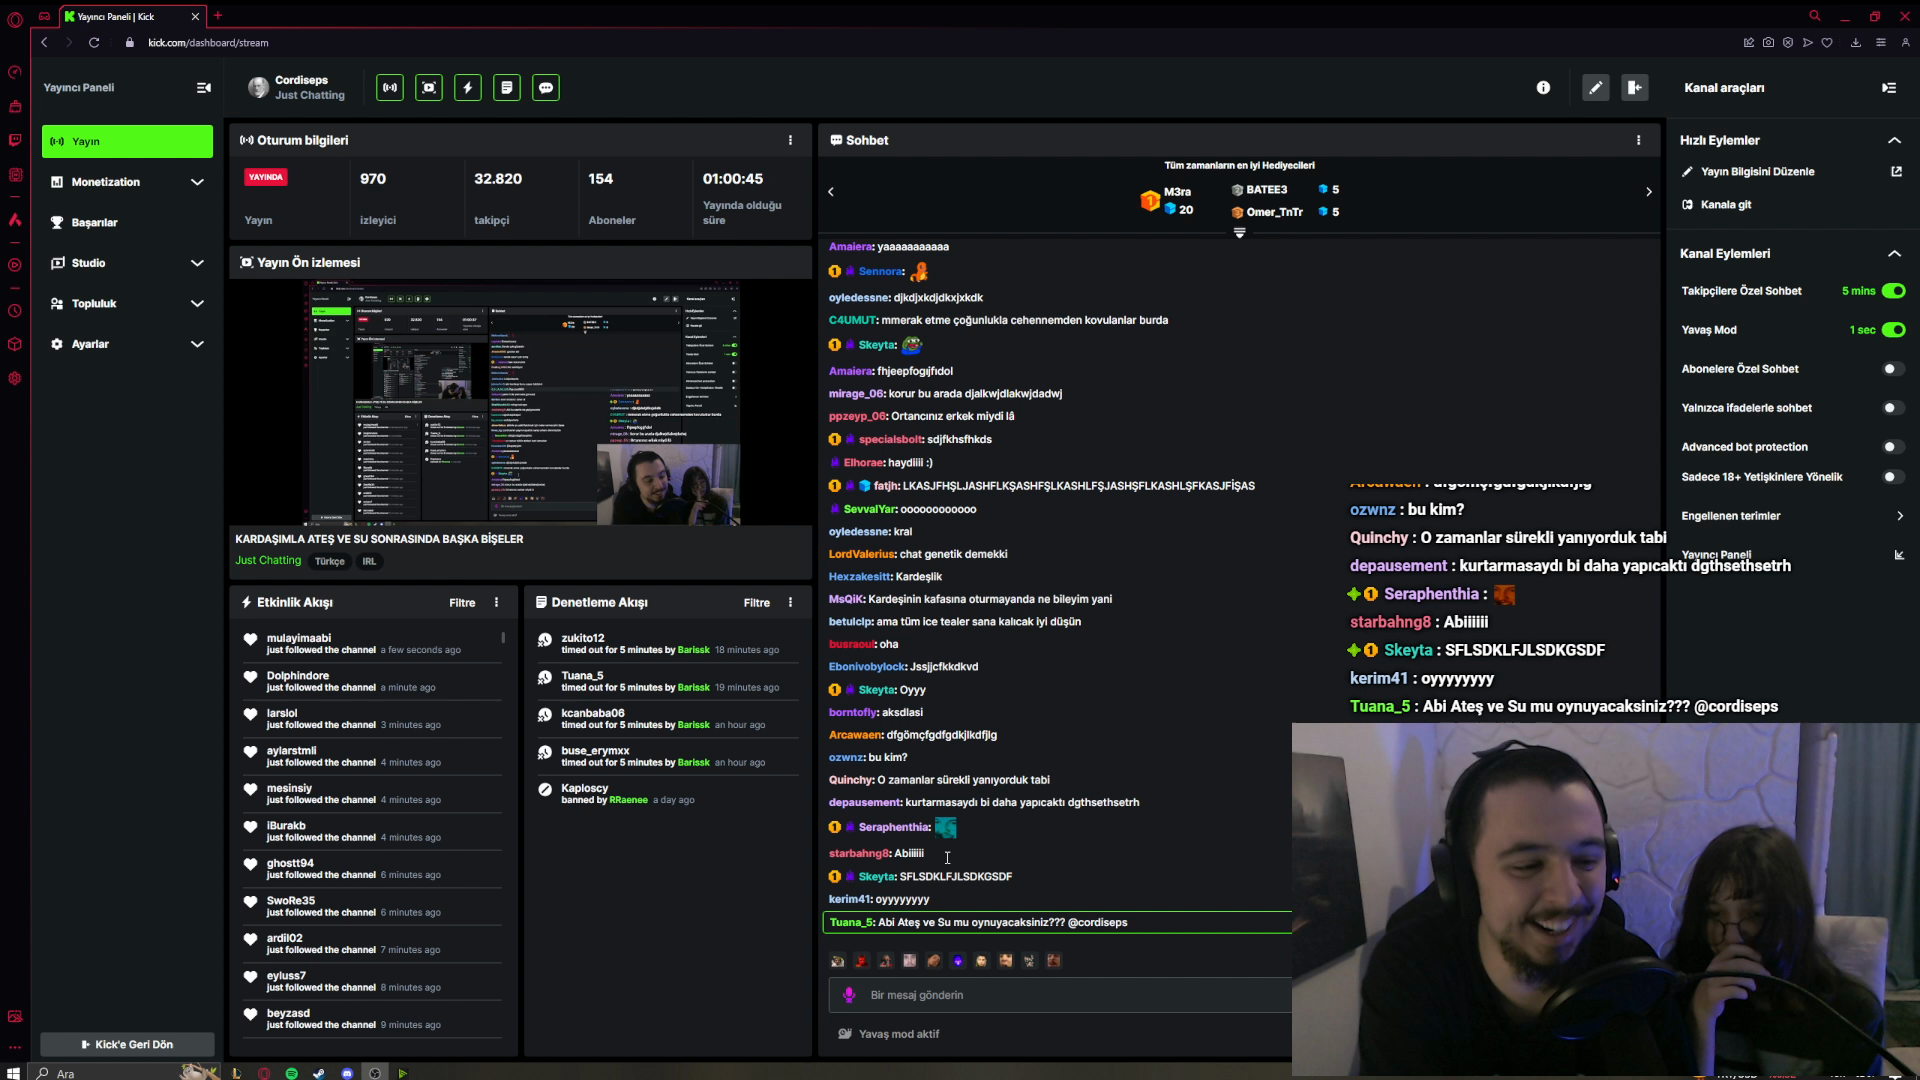This screenshot has height=1080, width=1920.
Task: Select the Yayın sidebar item
Action: (127, 142)
